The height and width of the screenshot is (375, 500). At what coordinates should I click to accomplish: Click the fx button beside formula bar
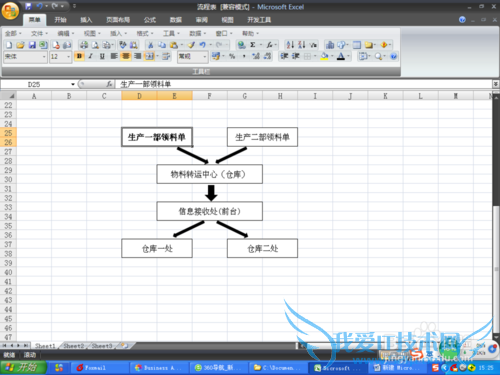109,84
